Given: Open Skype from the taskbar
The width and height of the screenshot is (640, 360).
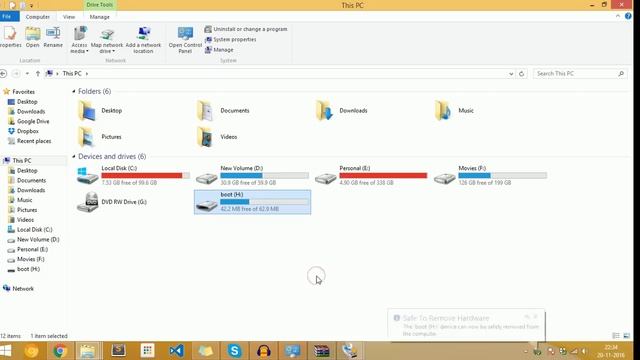Looking at the screenshot, I should [235, 351].
